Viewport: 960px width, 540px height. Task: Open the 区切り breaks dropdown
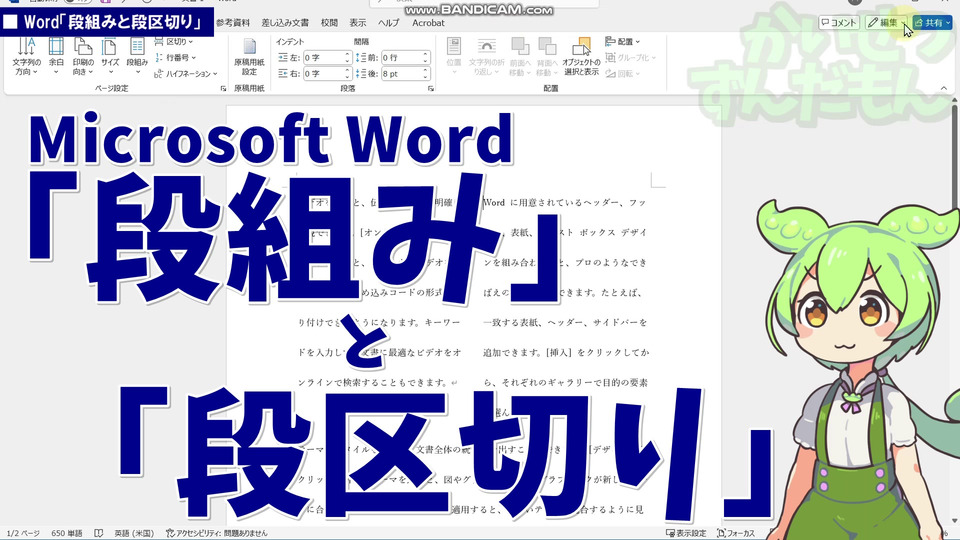click(174, 42)
